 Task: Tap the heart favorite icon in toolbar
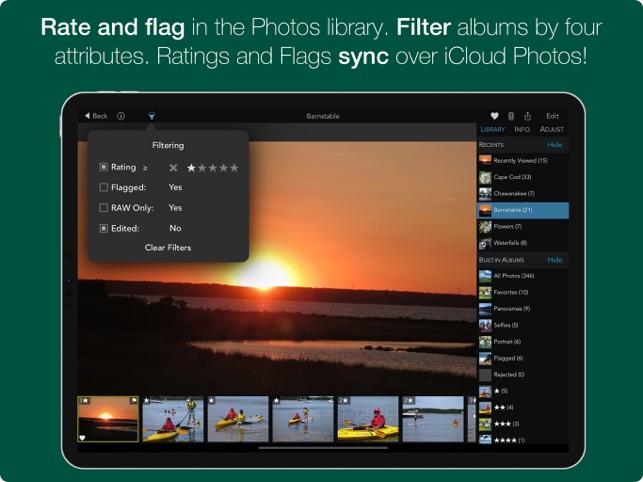[495, 116]
